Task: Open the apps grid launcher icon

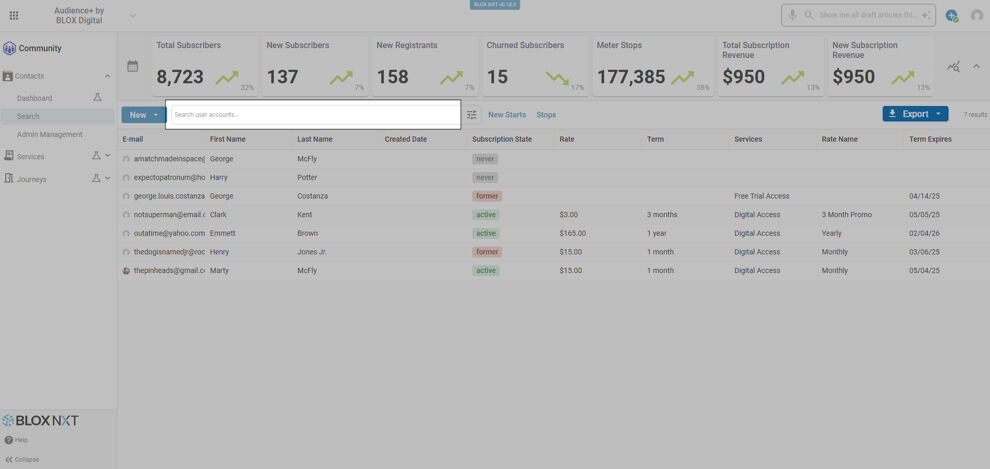Action: point(14,15)
